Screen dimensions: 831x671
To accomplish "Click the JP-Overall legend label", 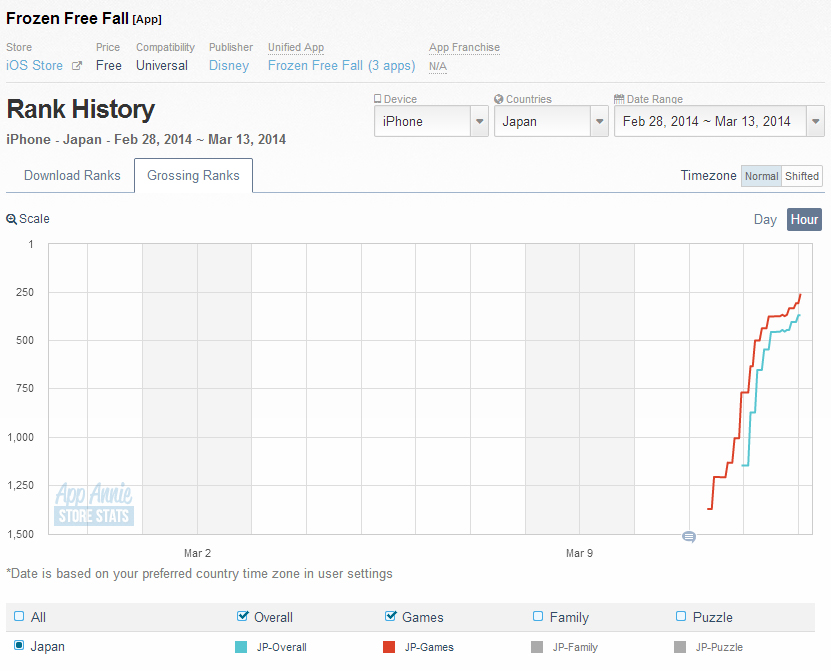I will coord(281,647).
